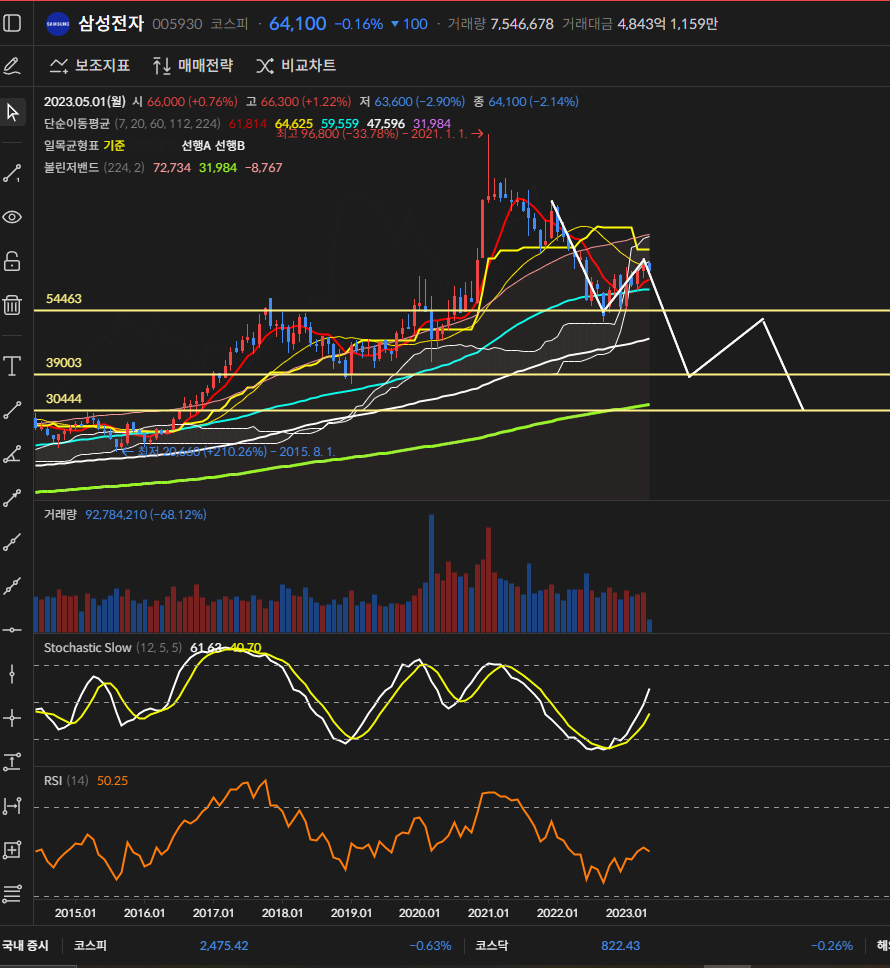890x968 pixels.
Task: Select the date range measure tool
Action: [x=12, y=806]
